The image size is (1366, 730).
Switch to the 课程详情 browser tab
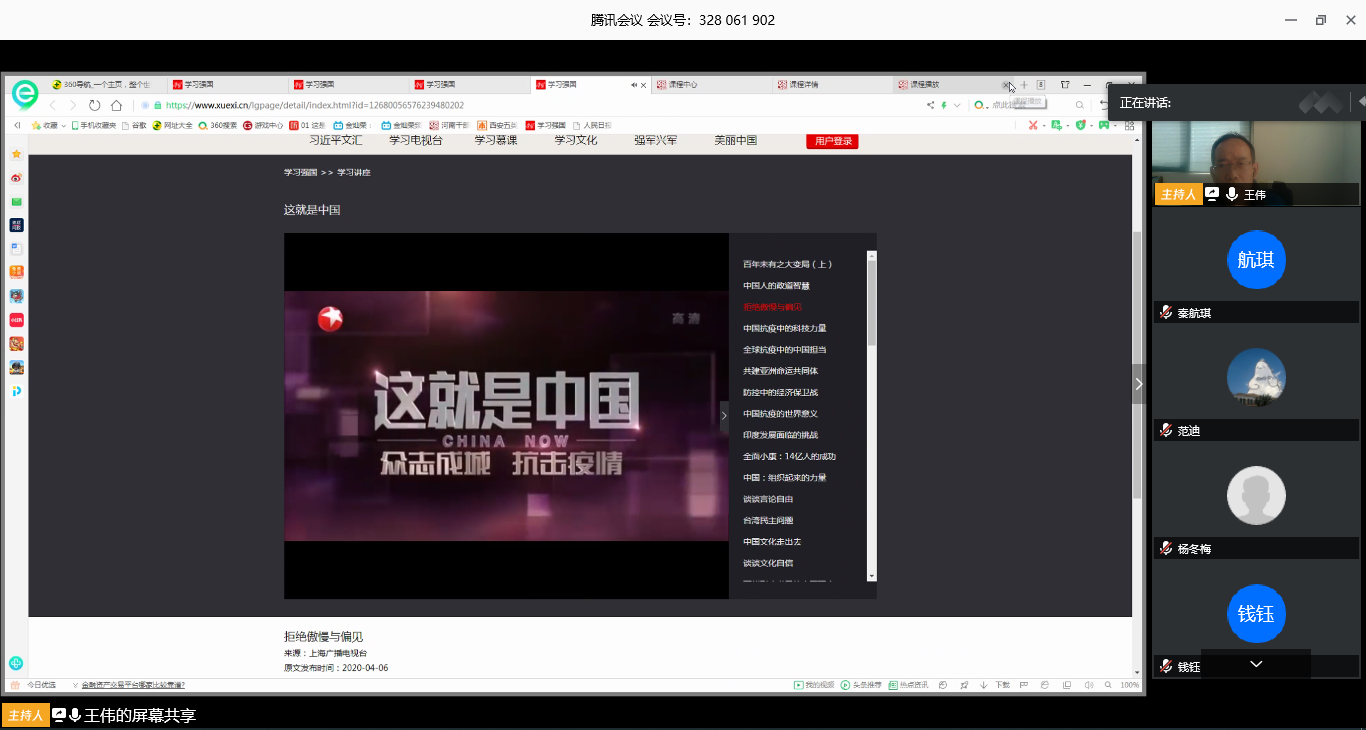point(830,85)
